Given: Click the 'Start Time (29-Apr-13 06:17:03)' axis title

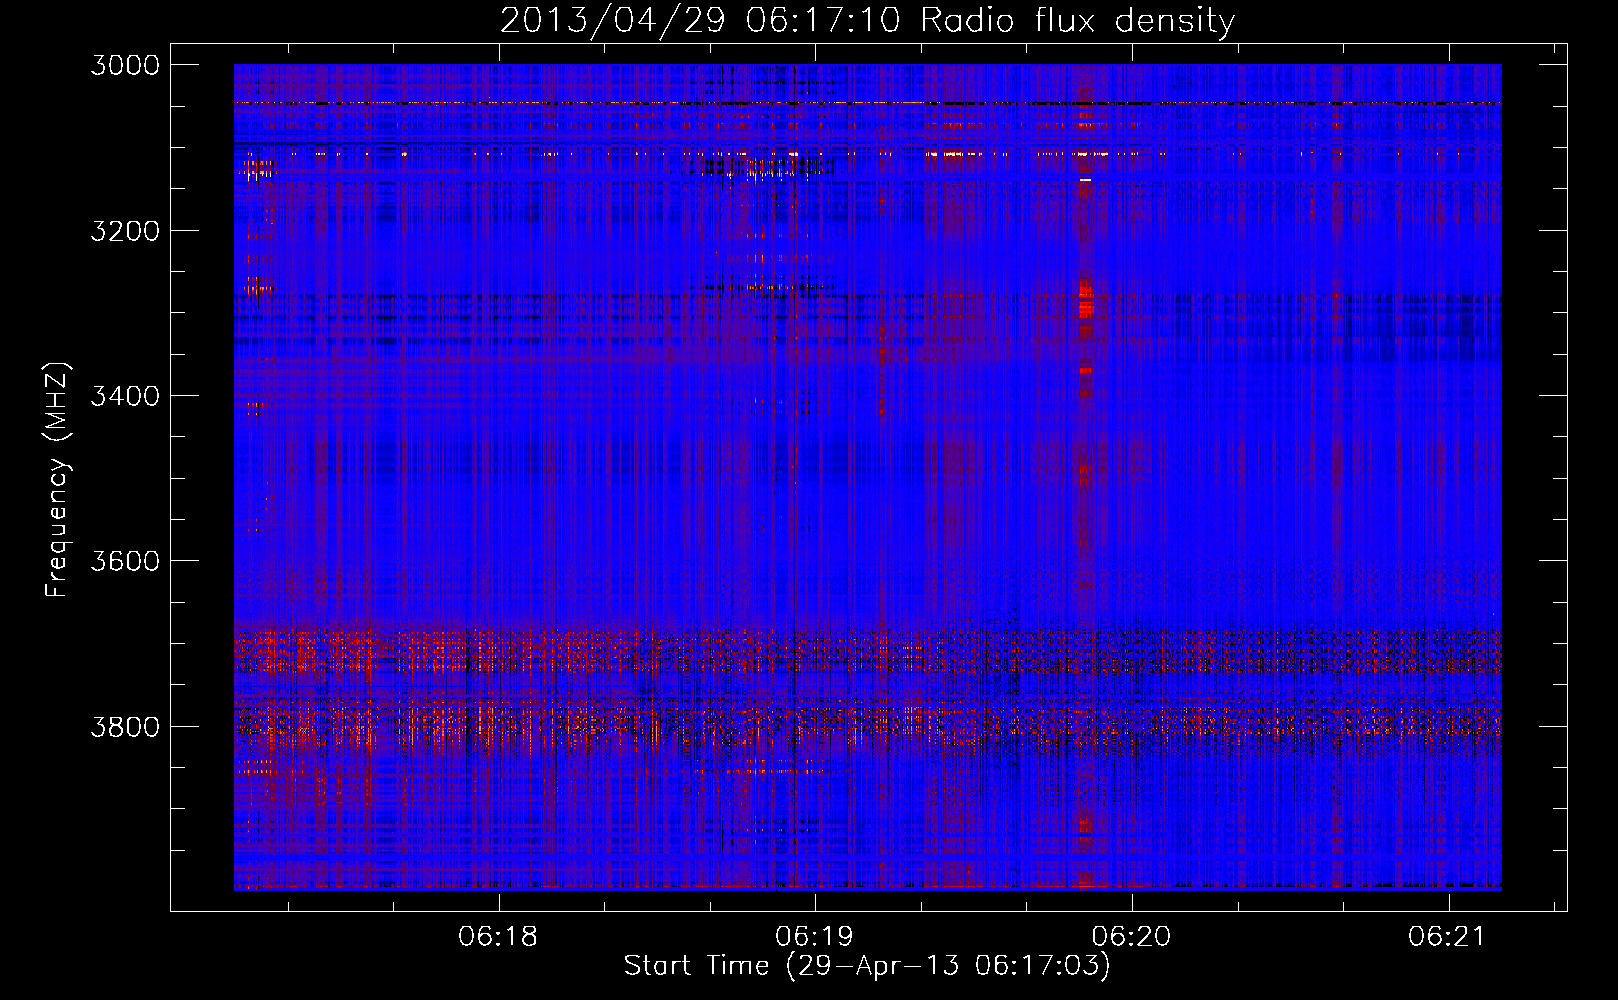Looking at the screenshot, I should coord(867,966).
